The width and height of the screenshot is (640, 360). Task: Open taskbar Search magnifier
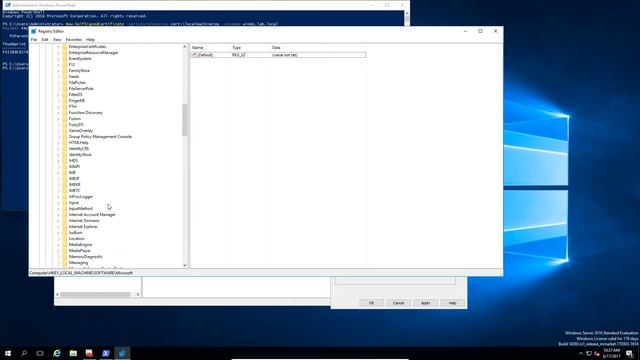(x=24, y=353)
